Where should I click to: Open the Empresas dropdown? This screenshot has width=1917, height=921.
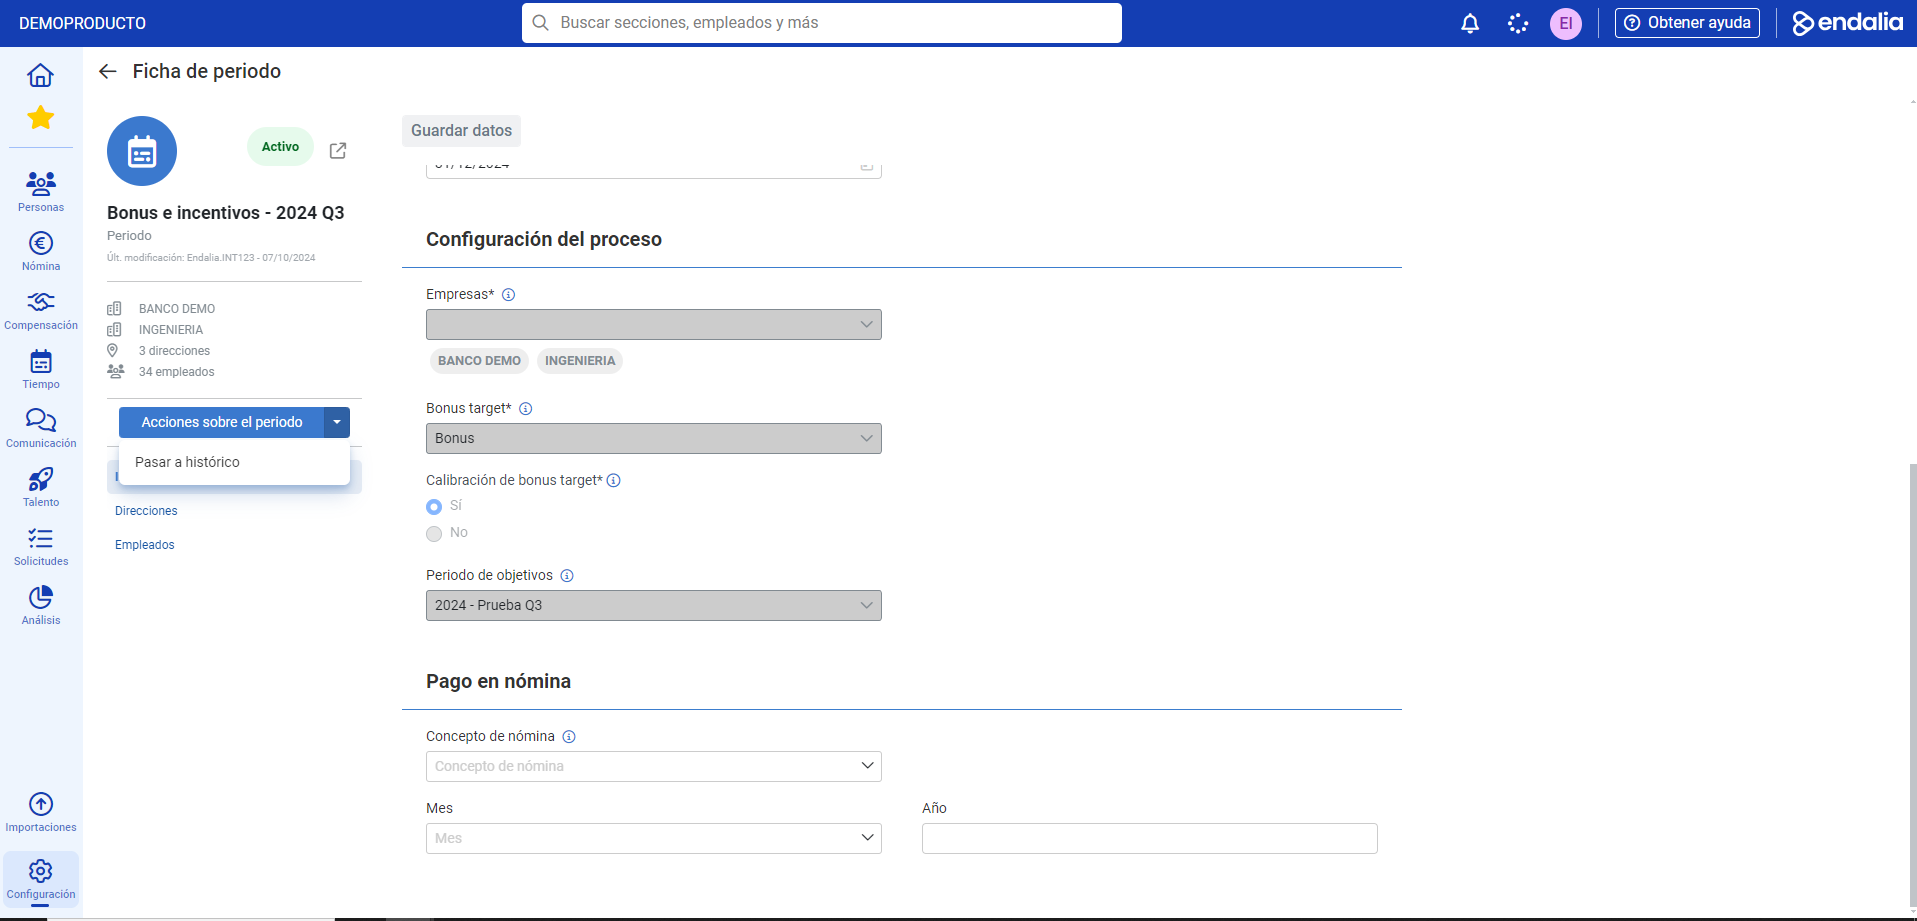coord(654,325)
